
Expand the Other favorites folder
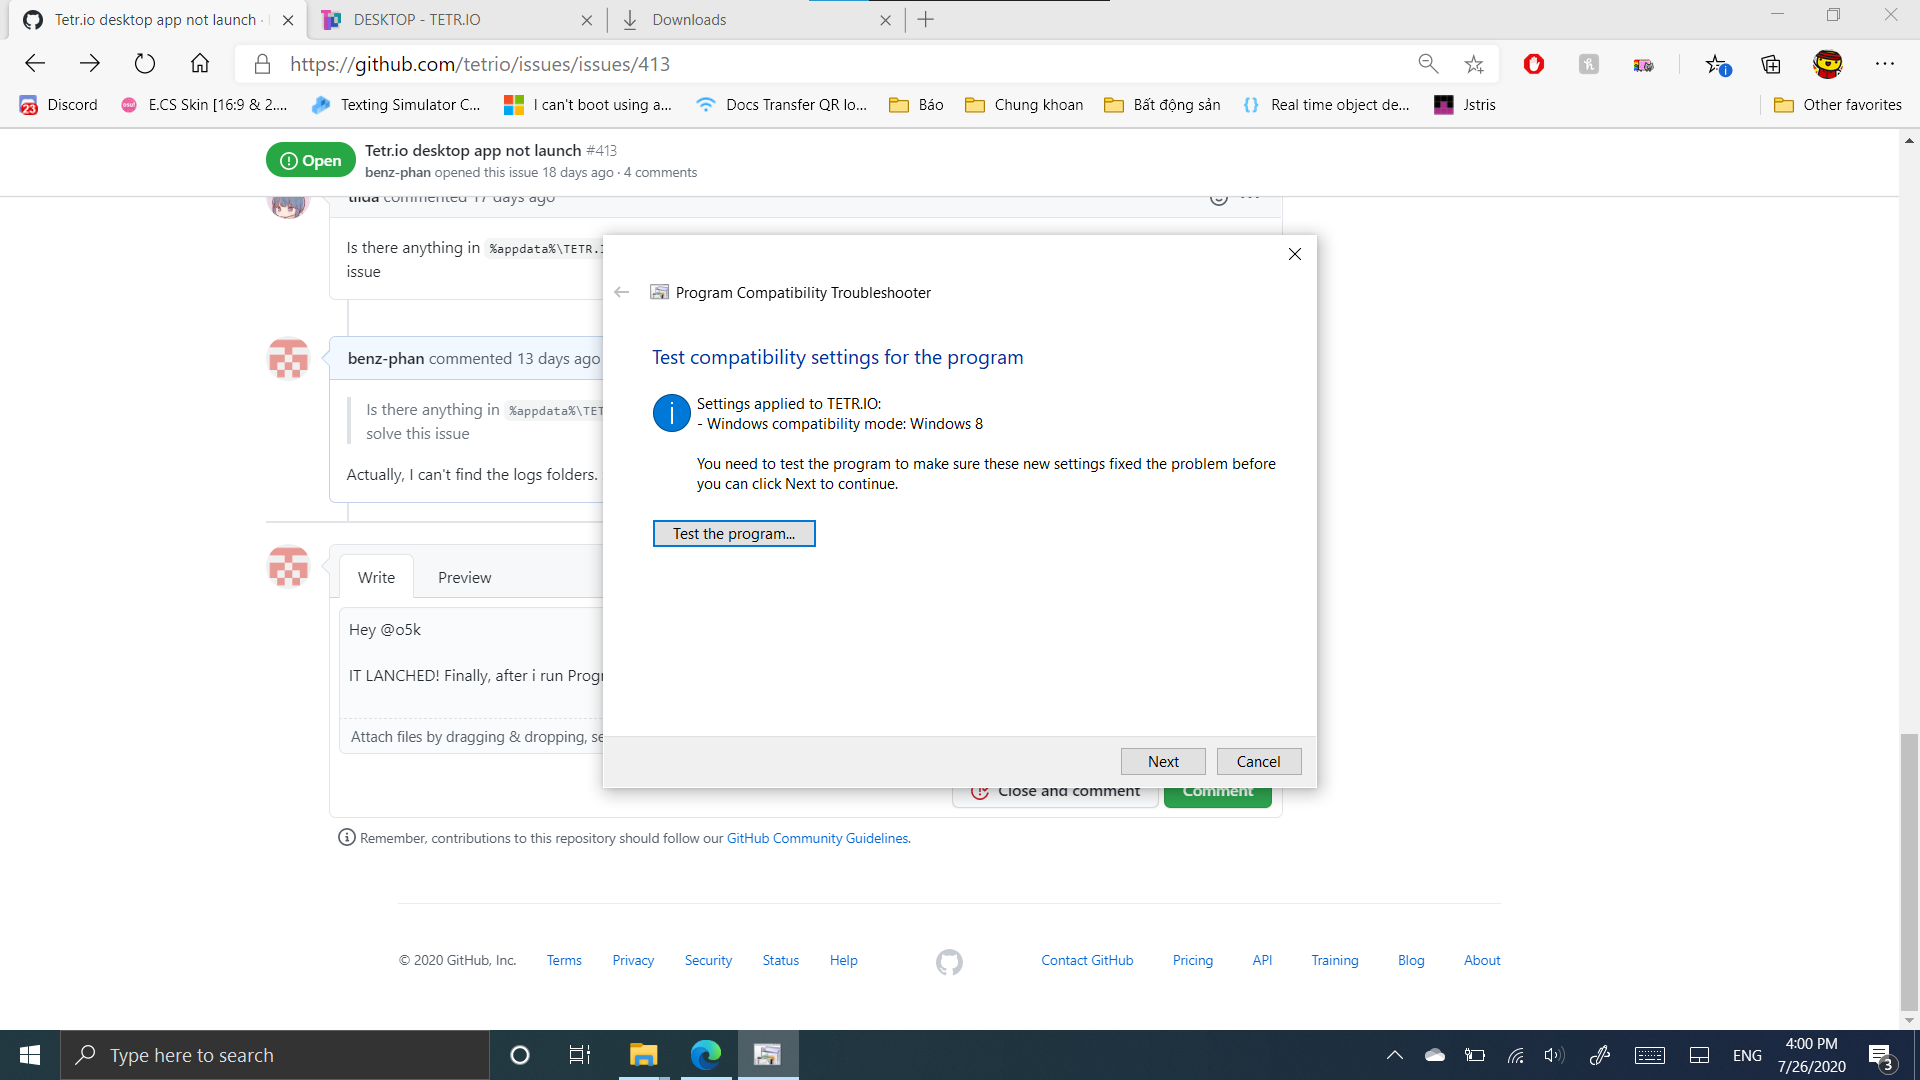(1837, 104)
